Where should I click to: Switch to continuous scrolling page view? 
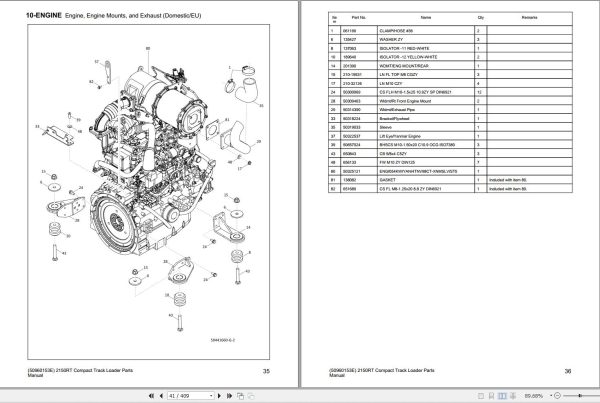(492, 396)
